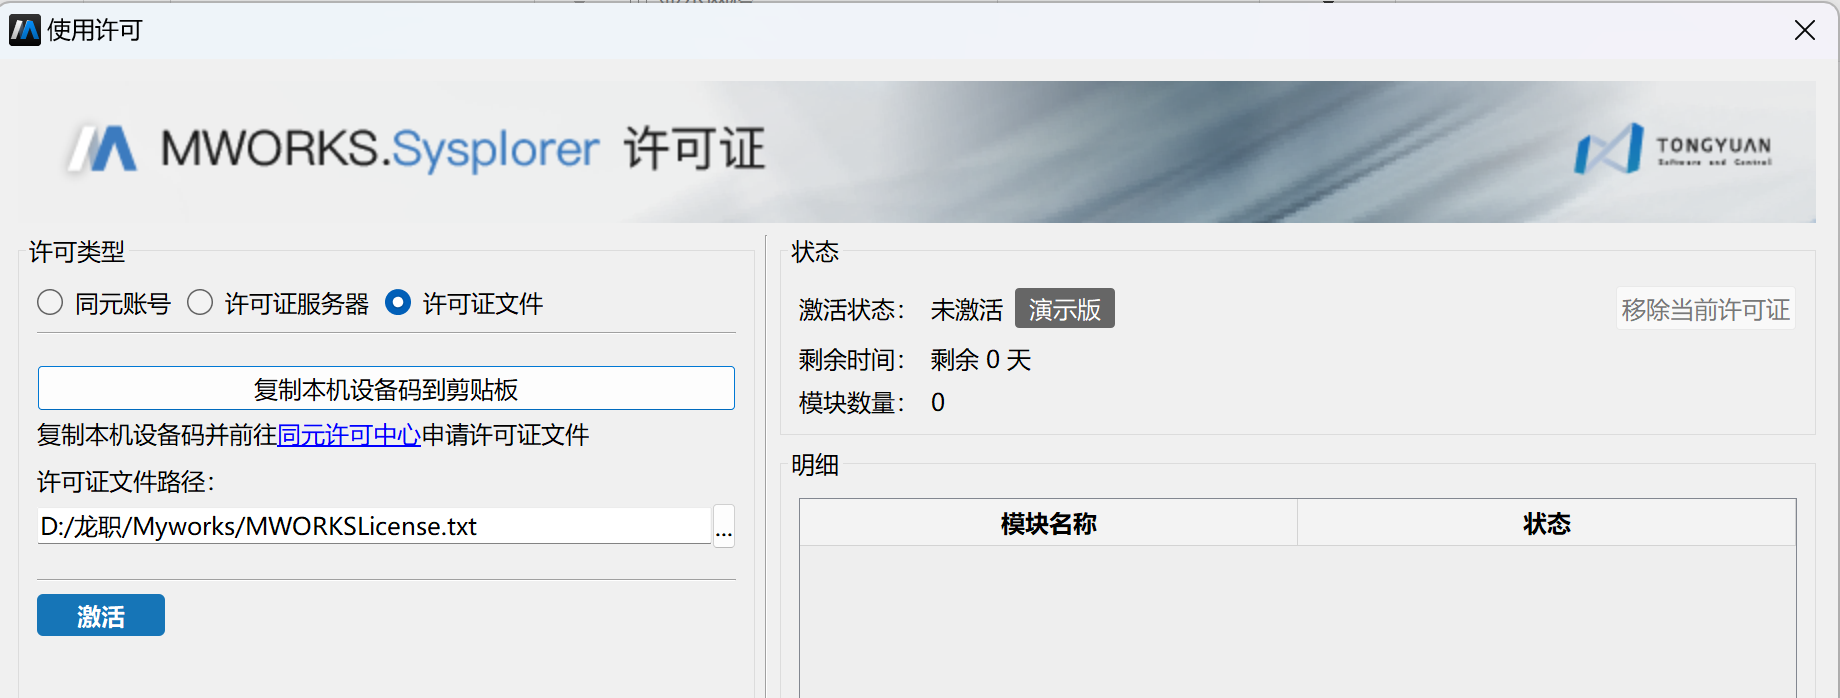Screen dimensions: 1840x698
Task: Click the MWORKS app icon in title bar
Action: [x=25, y=30]
